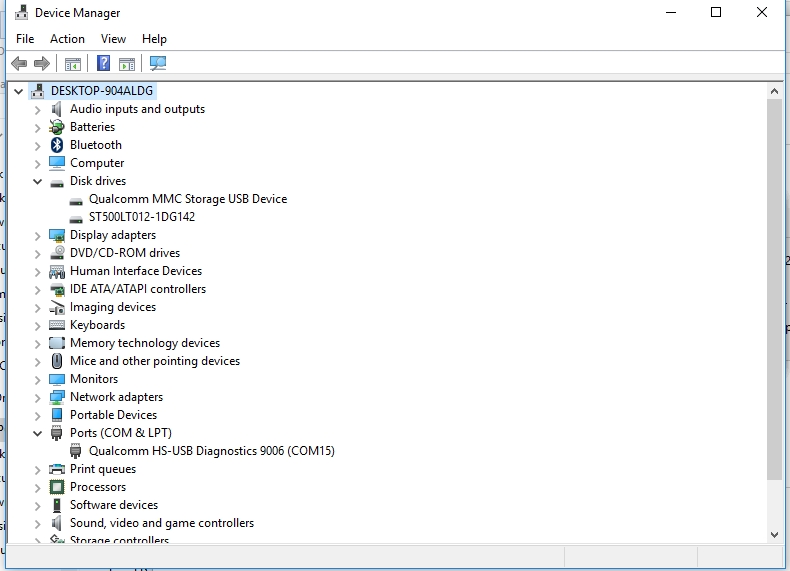Expand the Audio inputs and outputs category

[37, 109]
